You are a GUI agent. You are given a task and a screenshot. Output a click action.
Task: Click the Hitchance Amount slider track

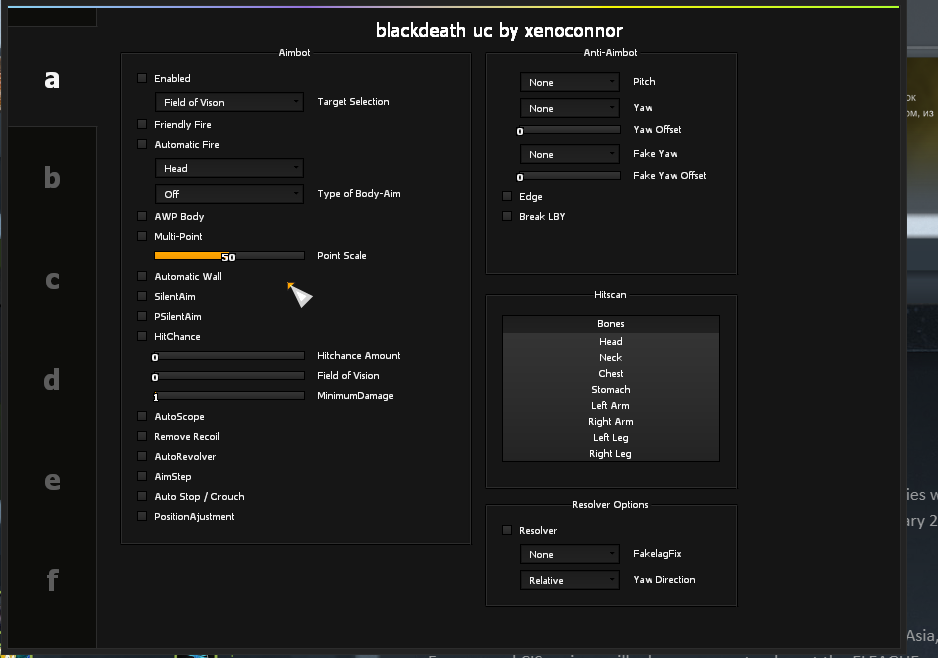pyautogui.click(x=229, y=355)
